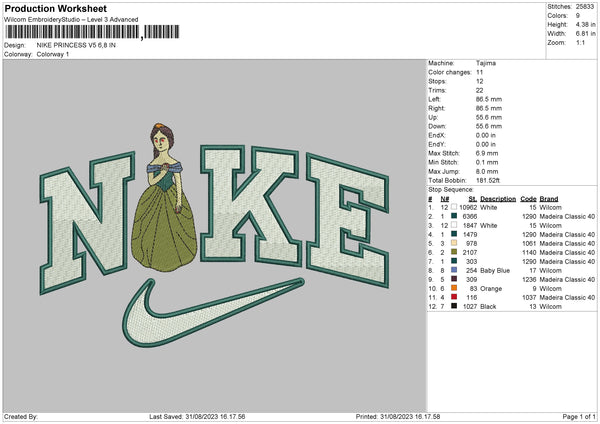Click the princess figure in the design preview
600x424 pixels.
click(164, 199)
